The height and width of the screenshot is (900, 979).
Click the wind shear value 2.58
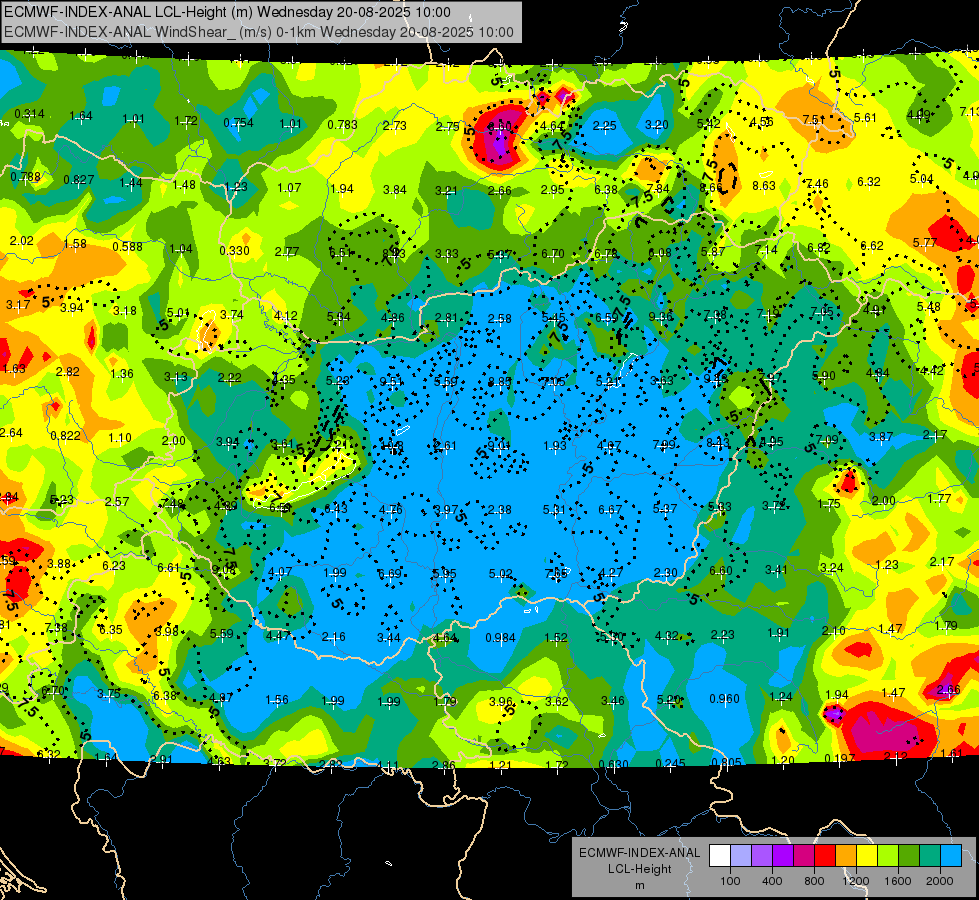[x=499, y=319]
